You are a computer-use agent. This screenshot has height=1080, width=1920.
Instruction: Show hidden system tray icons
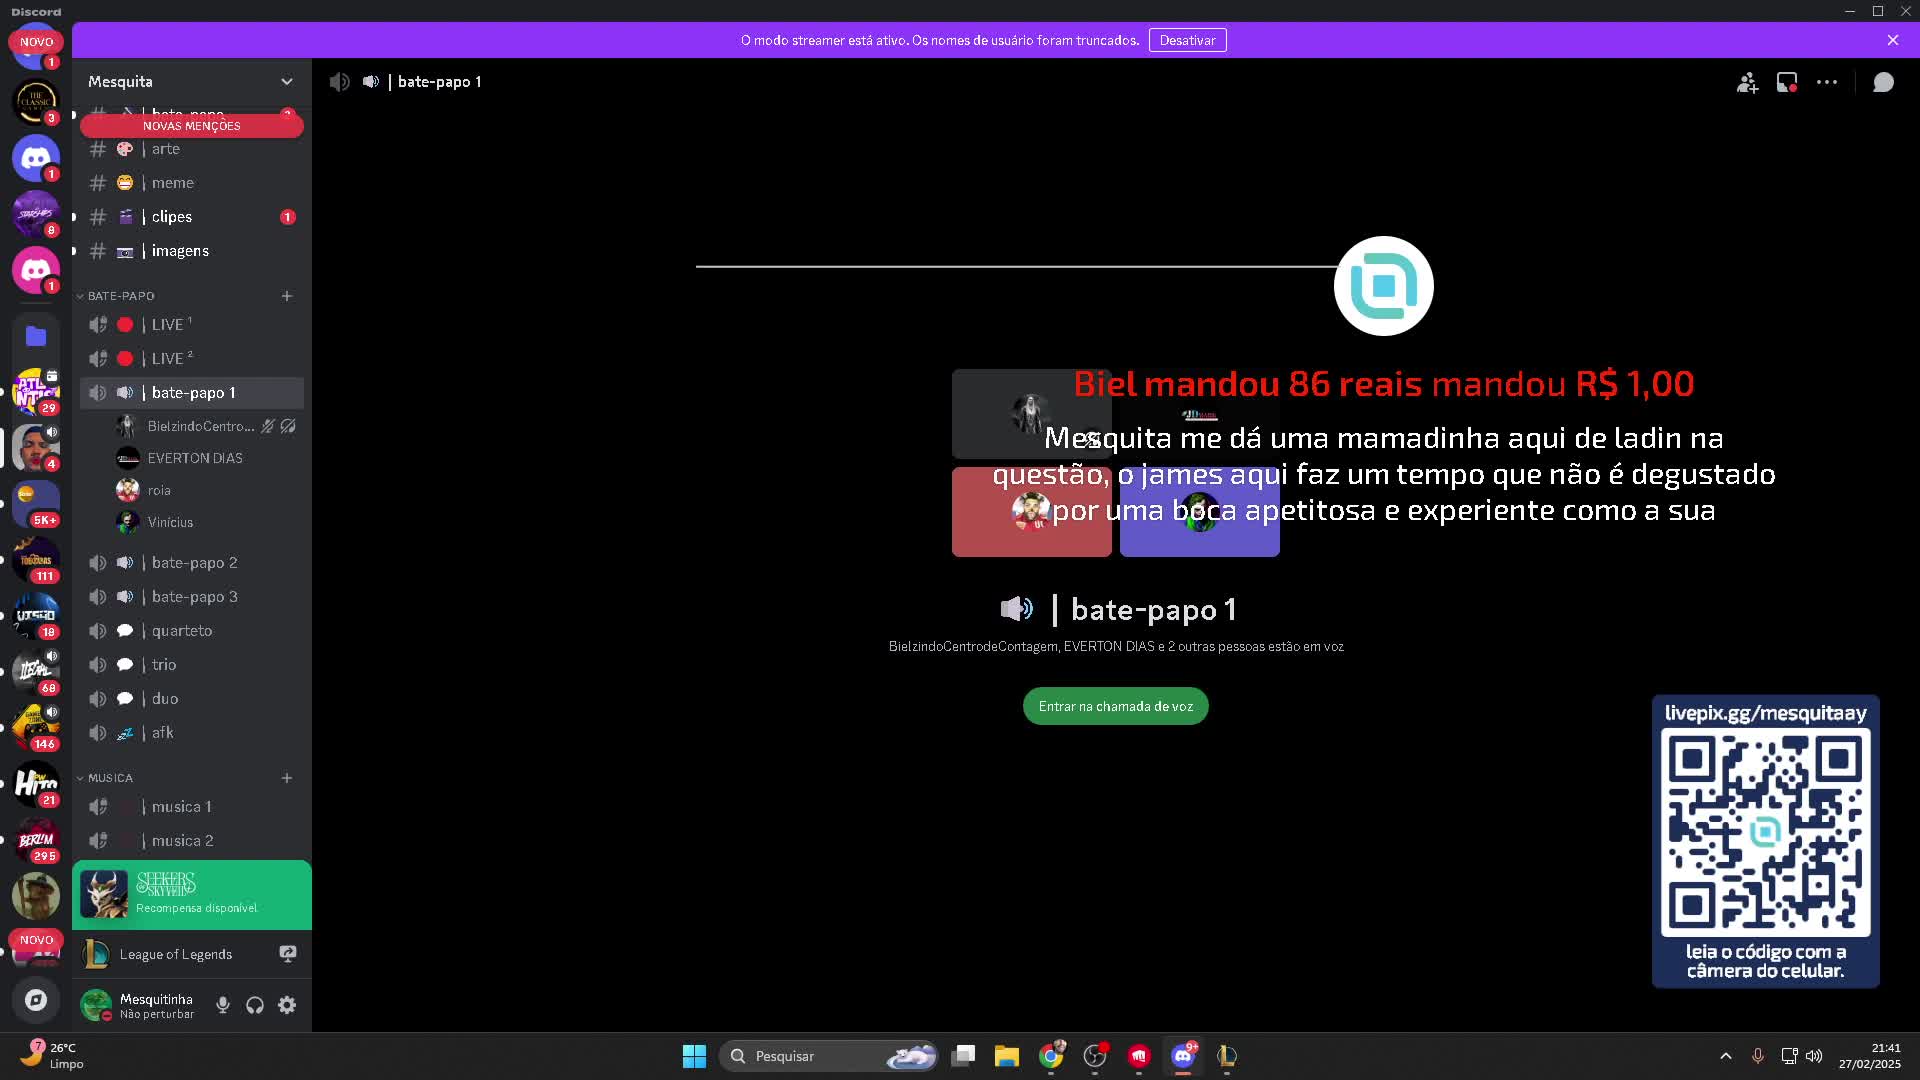point(1726,1056)
